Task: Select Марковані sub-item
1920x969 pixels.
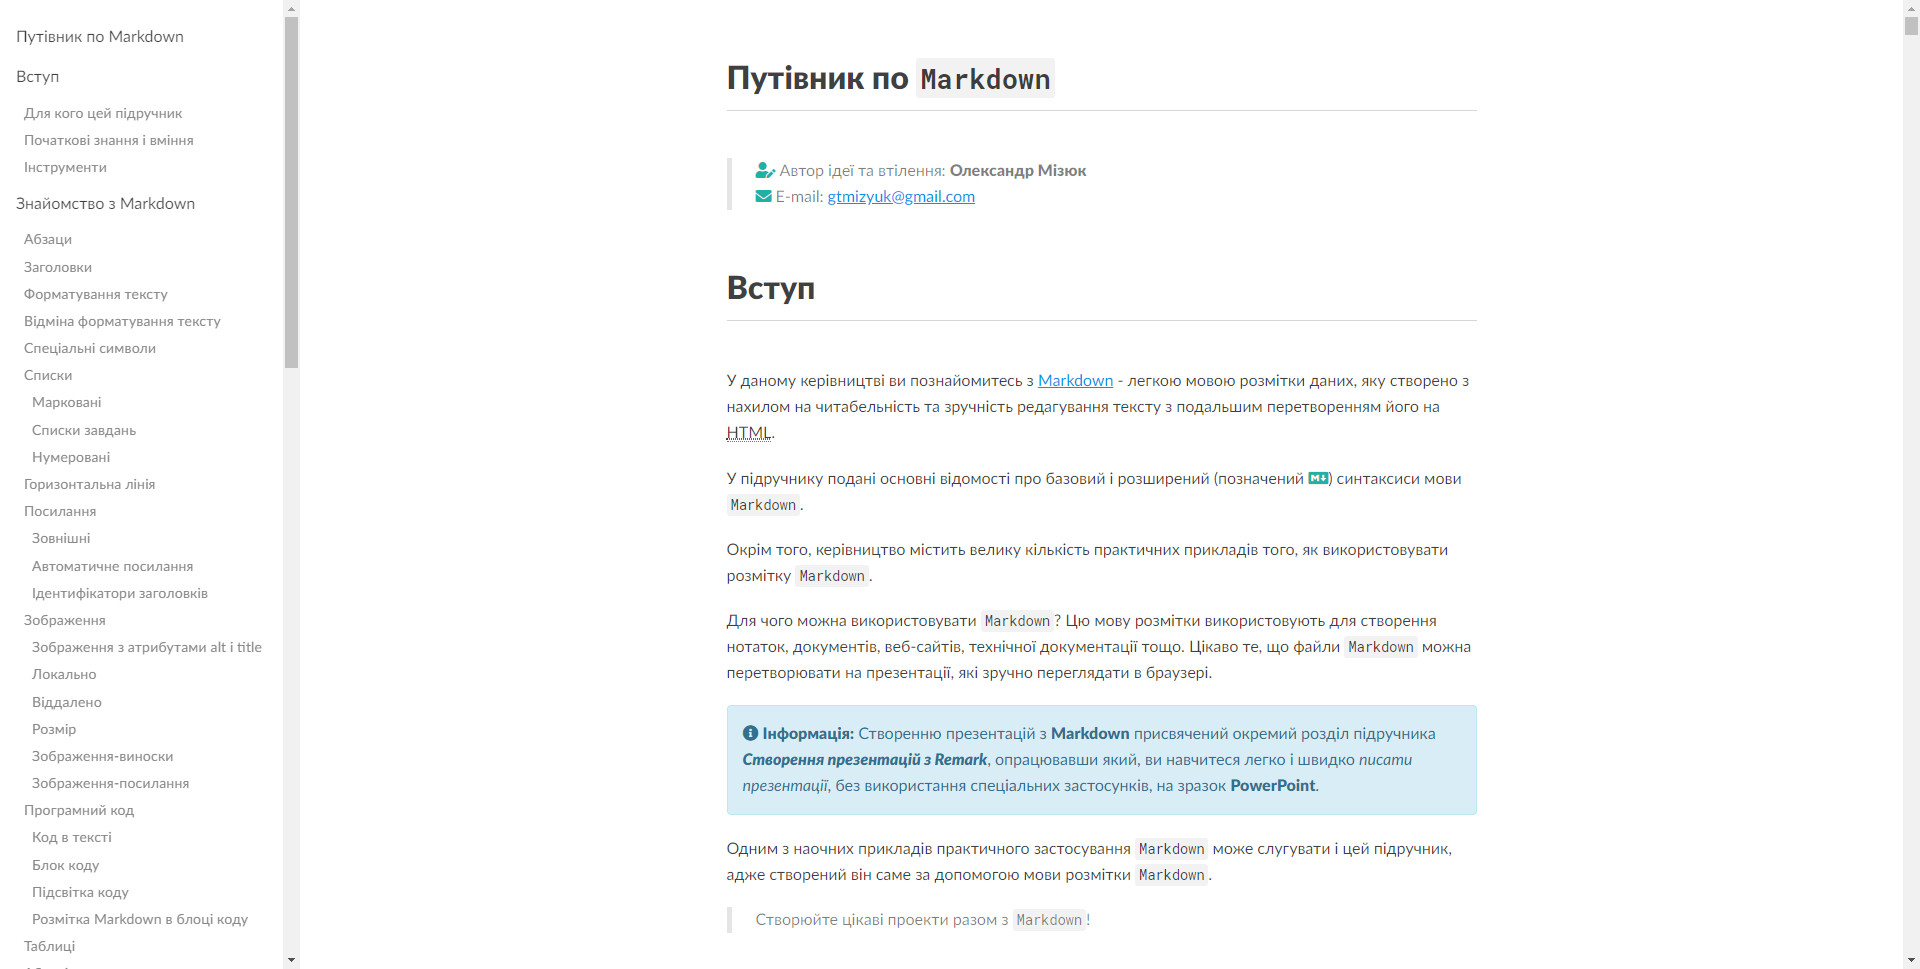Action: 67,402
